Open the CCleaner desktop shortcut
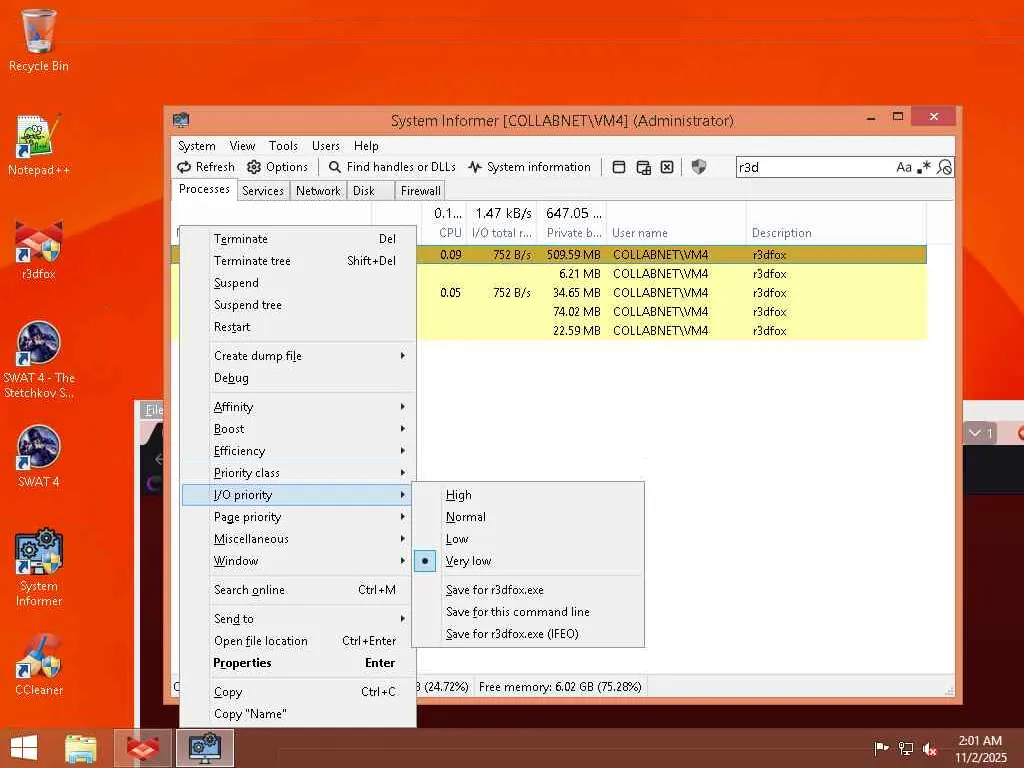This screenshot has width=1024, height=768. pyautogui.click(x=39, y=665)
